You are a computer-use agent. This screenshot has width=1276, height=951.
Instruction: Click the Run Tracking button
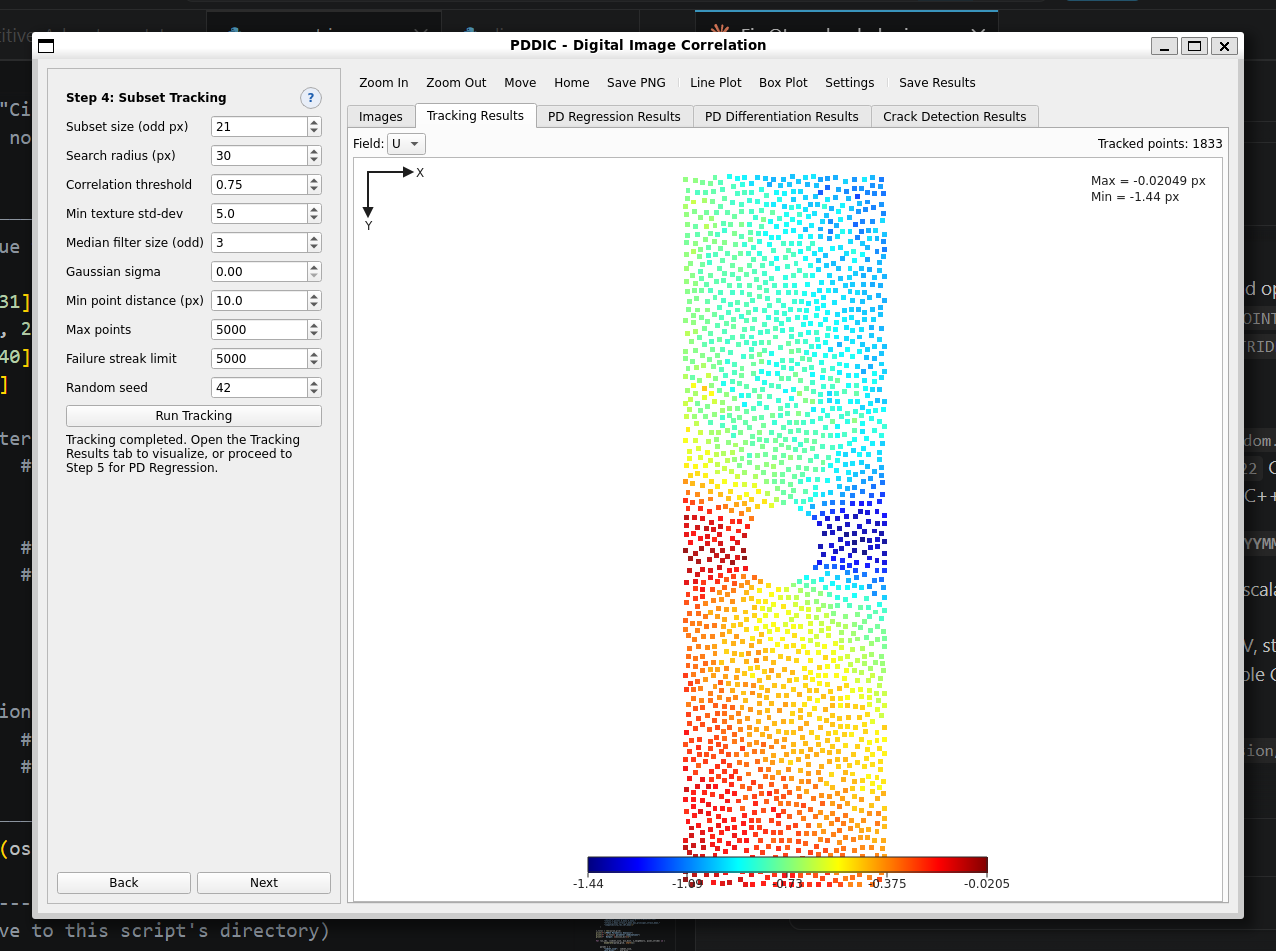[194, 416]
